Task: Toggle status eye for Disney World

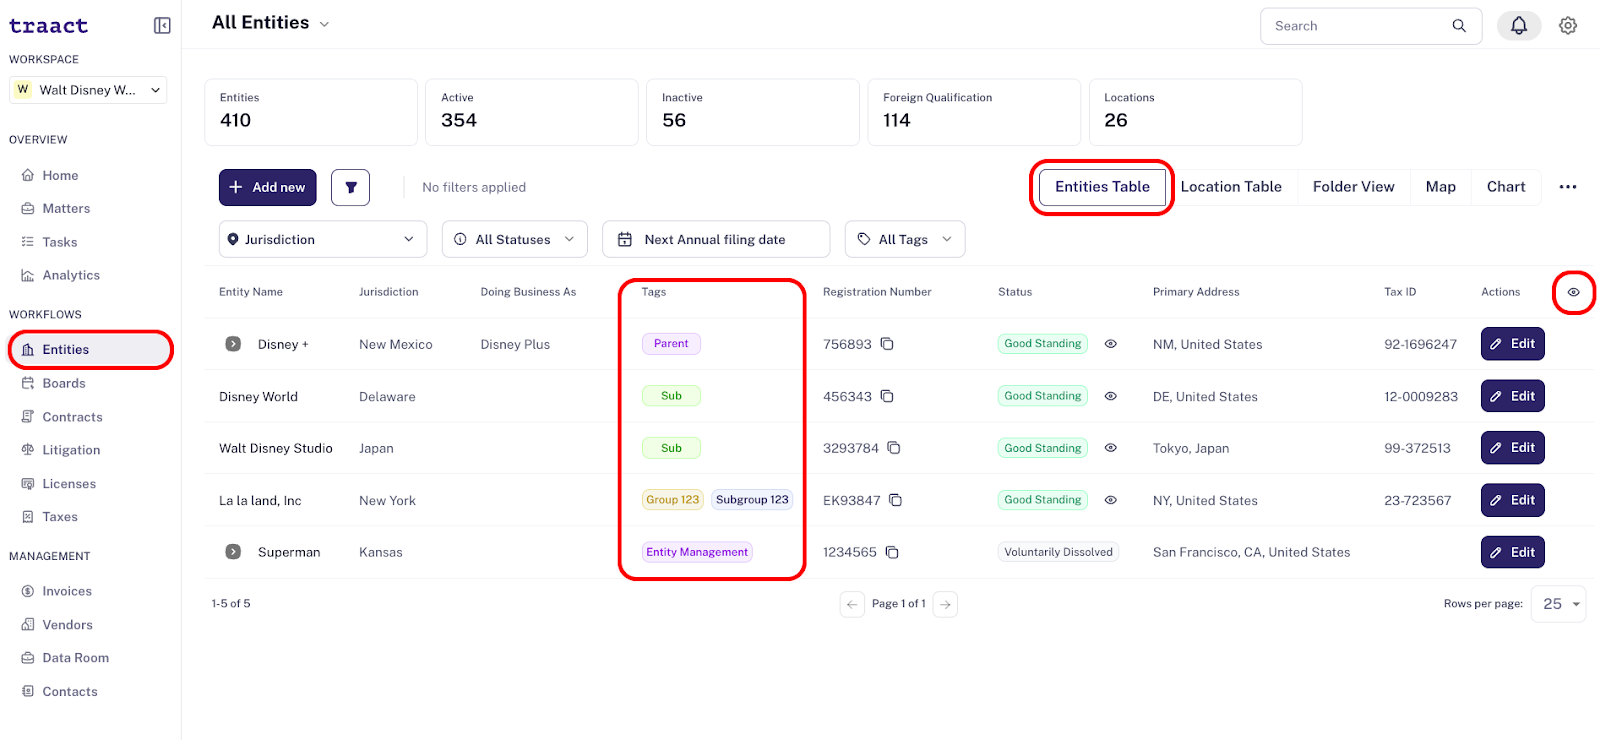Action: tap(1110, 396)
